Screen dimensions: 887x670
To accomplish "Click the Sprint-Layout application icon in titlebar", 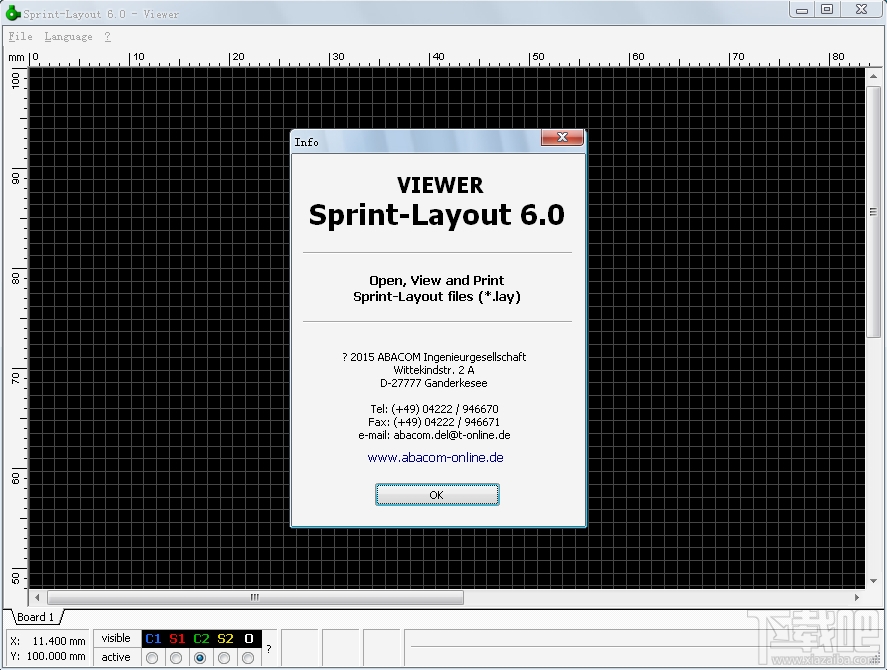I will point(12,12).
